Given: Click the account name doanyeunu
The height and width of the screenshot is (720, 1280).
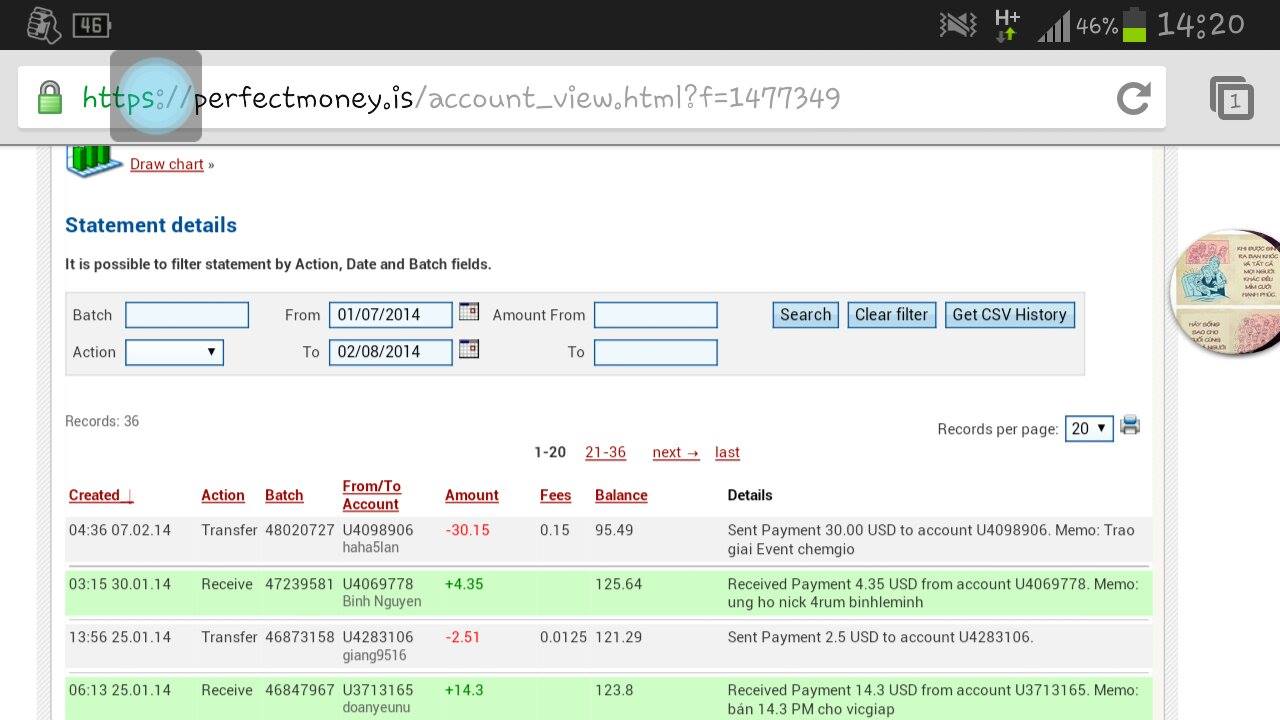Looking at the screenshot, I should [376, 708].
